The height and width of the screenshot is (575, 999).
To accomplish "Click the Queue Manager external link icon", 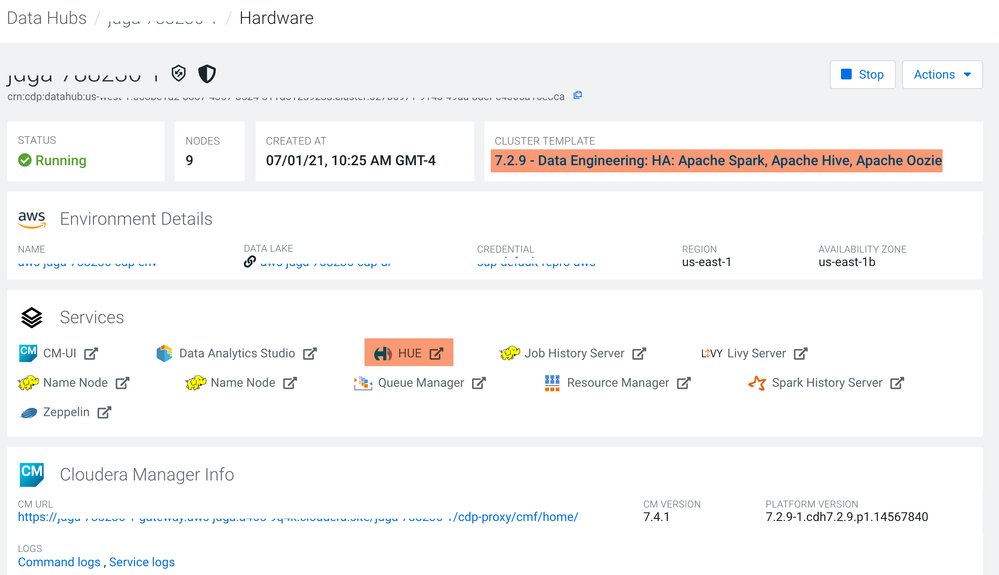I will (479, 383).
